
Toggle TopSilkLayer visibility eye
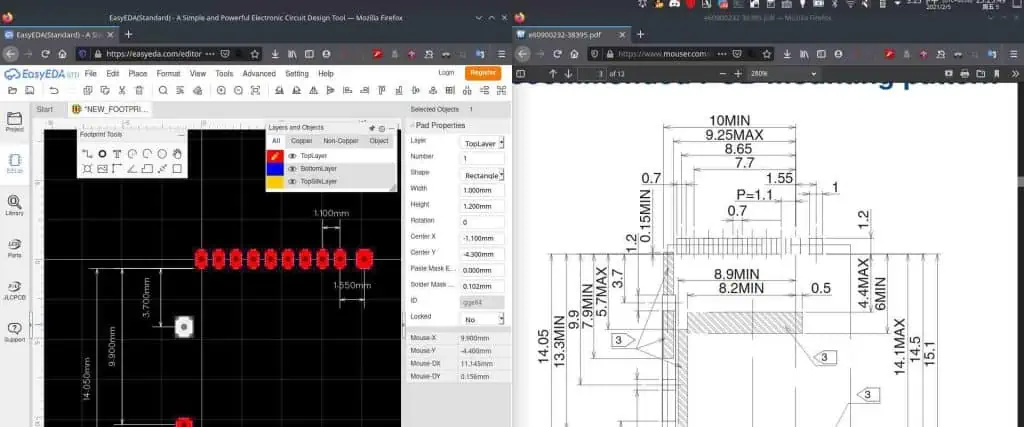(292, 182)
